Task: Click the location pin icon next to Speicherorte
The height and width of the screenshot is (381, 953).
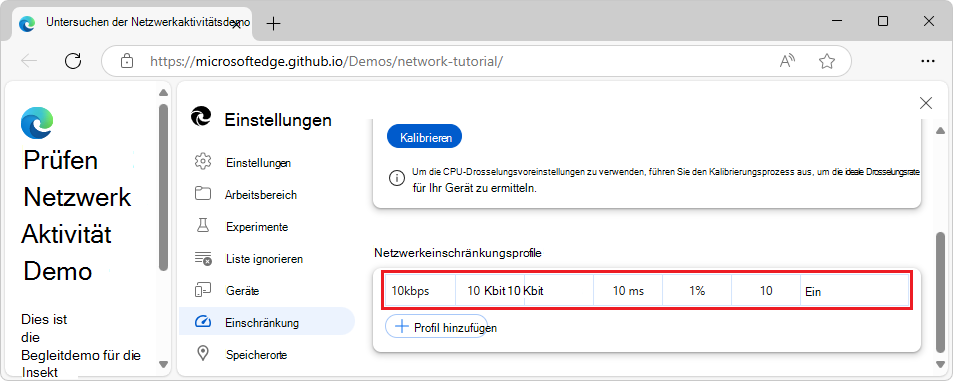Action: point(202,354)
